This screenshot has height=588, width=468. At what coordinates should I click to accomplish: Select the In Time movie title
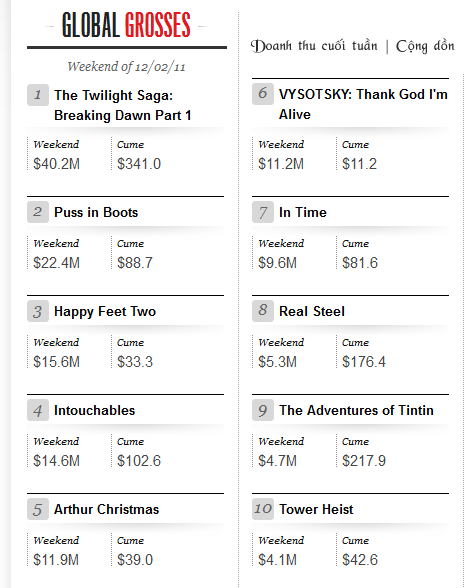pos(303,212)
